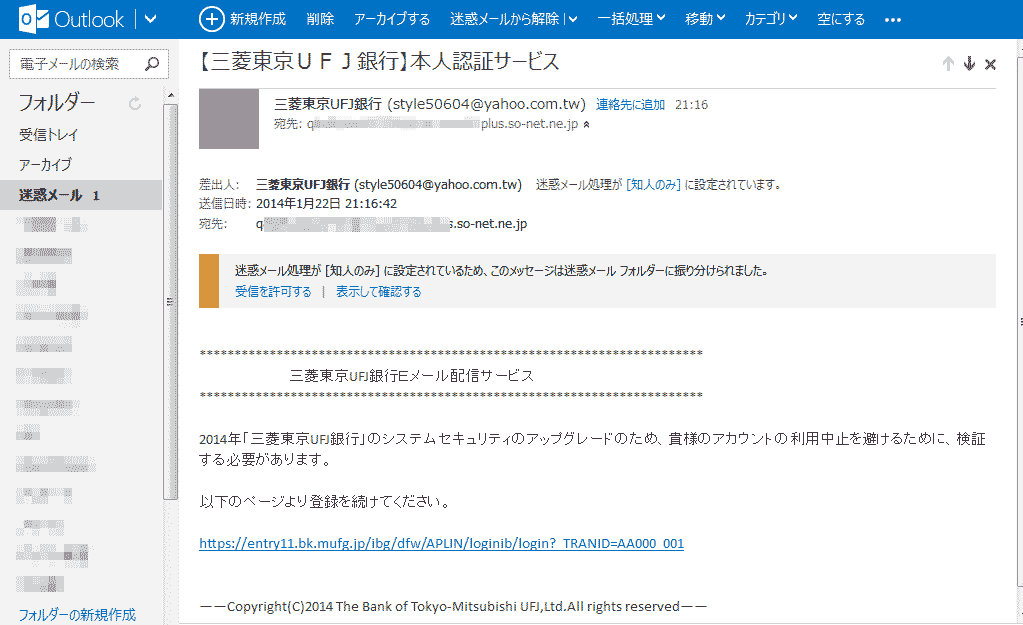Screen dimensions: 1023x625
Task: Open the 一括処理 dropdown menu
Action: (x=632, y=19)
